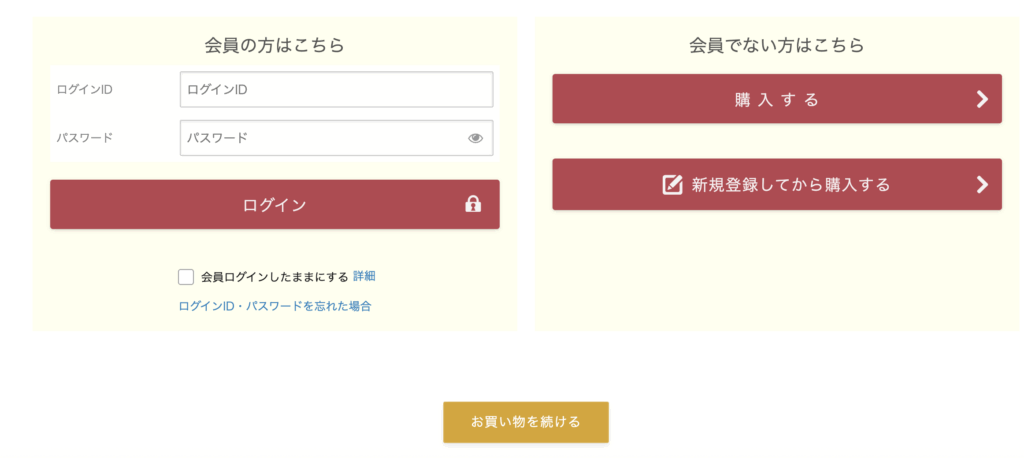Focus the パスワード input field
Viewport: 1024px width, 458px height.
pos(320,138)
